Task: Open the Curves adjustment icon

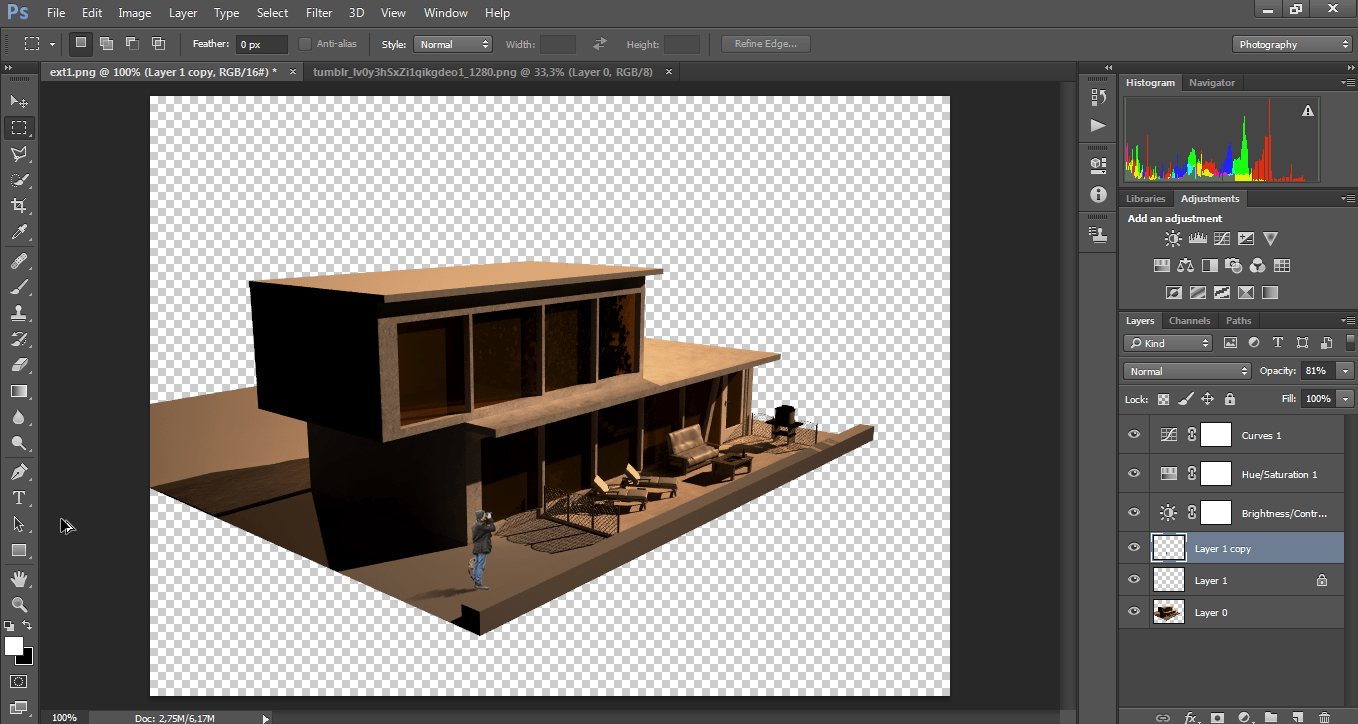Action: pyautogui.click(x=1221, y=238)
